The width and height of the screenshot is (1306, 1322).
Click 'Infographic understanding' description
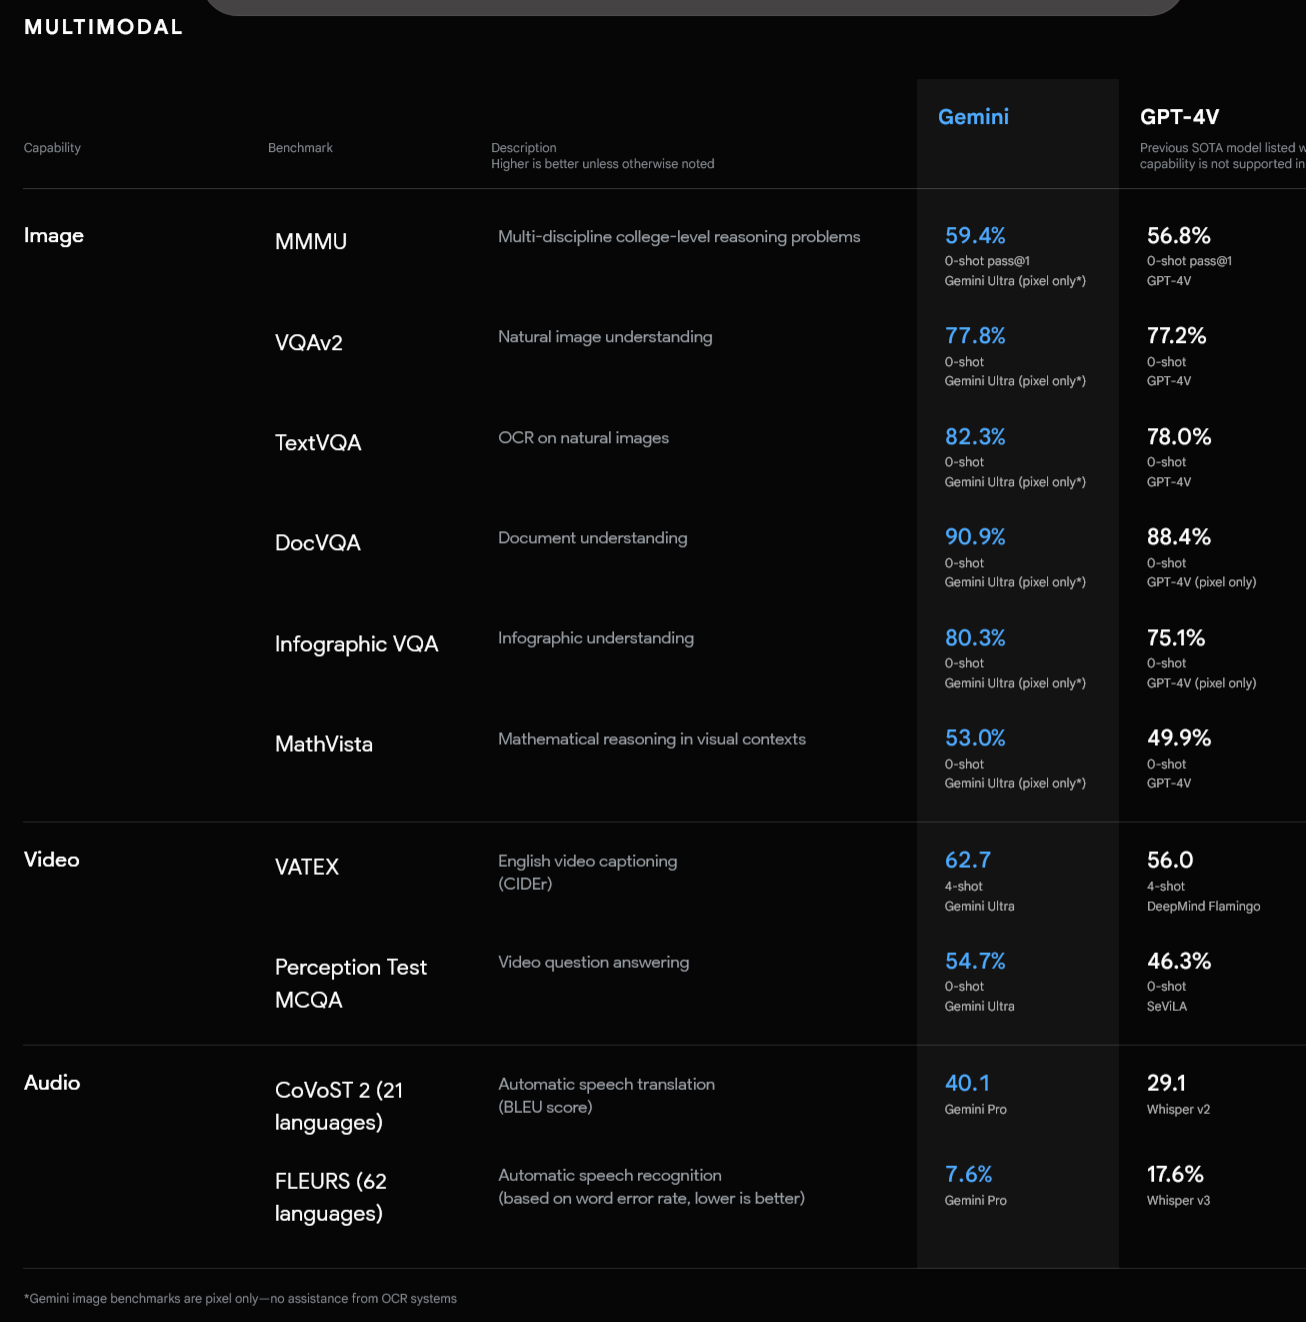click(x=596, y=638)
